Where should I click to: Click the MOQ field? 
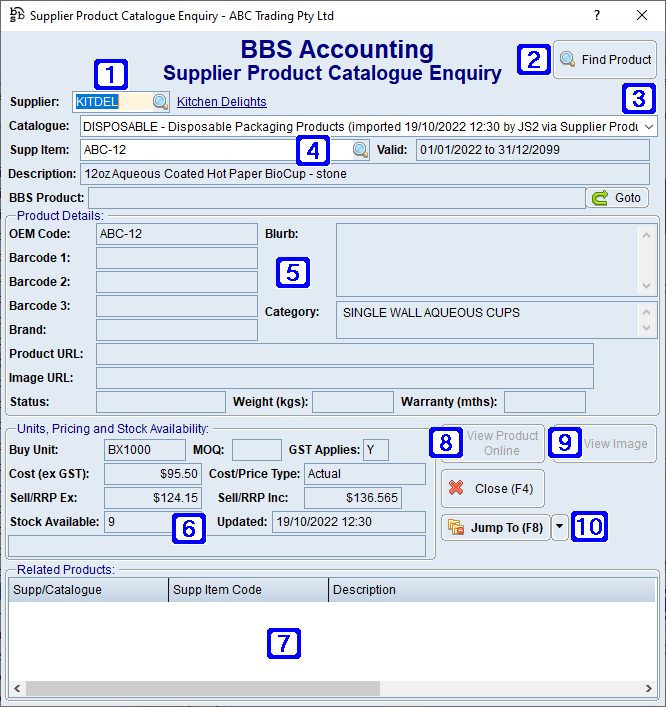coord(257,450)
